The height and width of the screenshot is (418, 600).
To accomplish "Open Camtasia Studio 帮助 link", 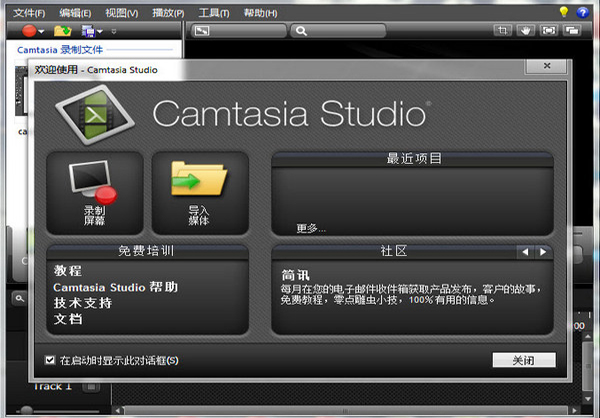I will point(116,287).
